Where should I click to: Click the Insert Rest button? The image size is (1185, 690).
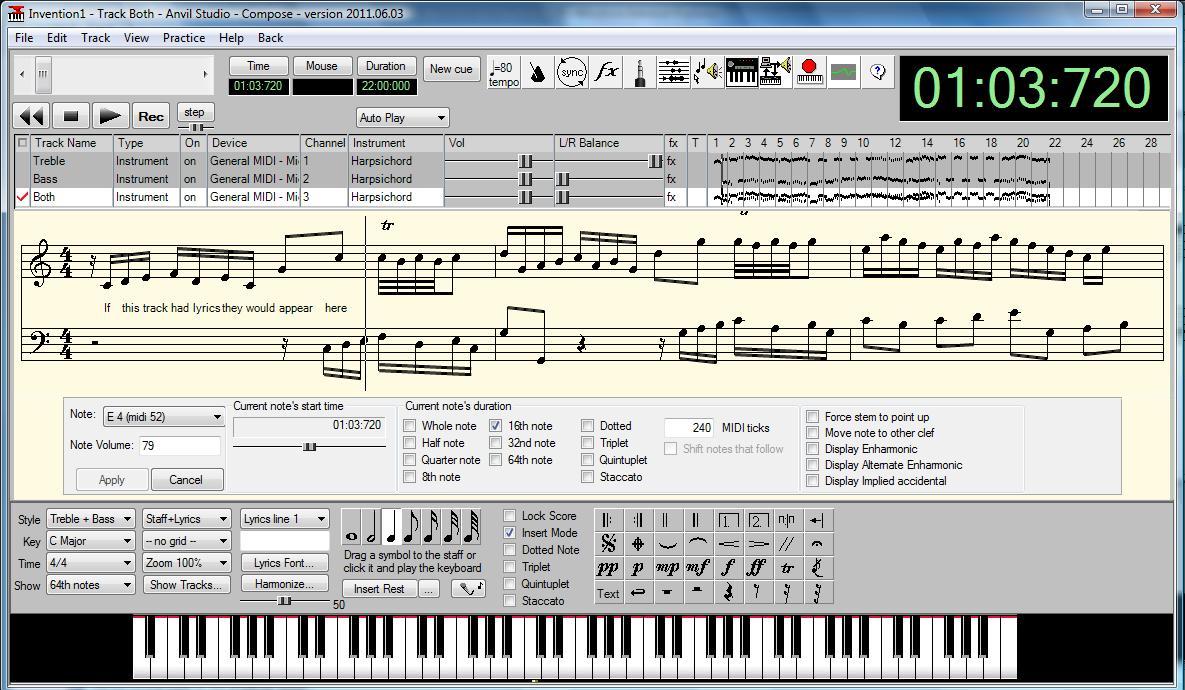click(x=379, y=589)
